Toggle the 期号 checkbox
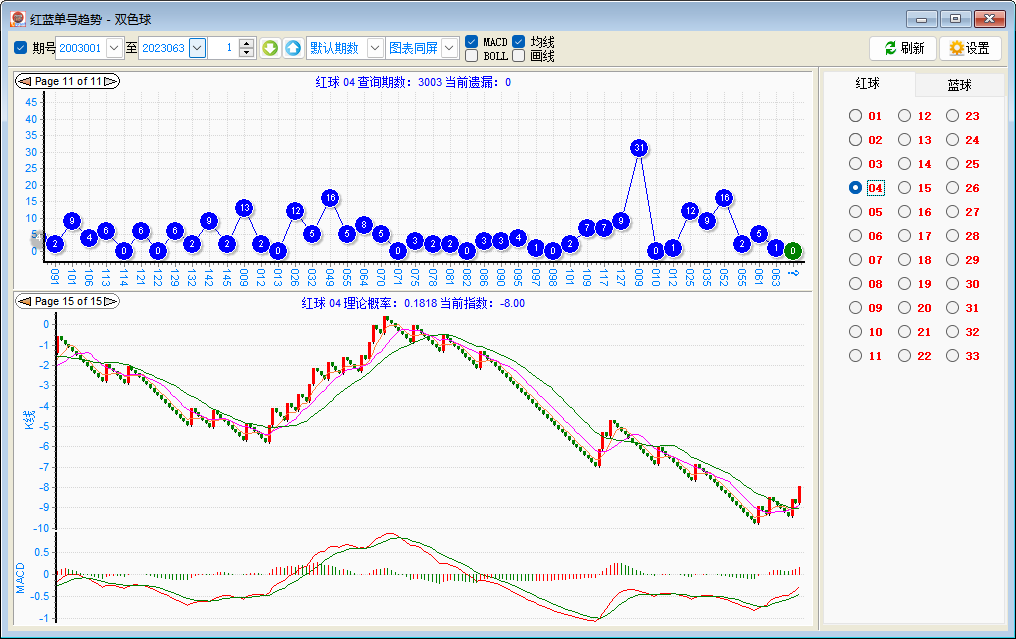 (21, 47)
